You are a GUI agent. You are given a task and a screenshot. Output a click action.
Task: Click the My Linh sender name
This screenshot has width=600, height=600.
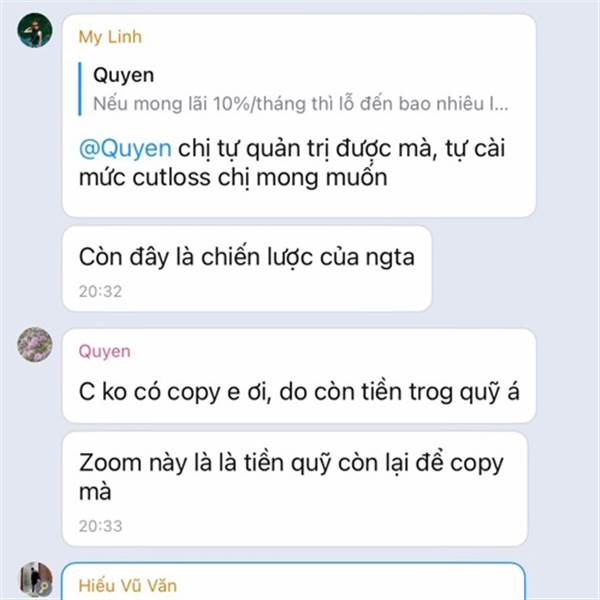pyautogui.click(x=110, y=37)
